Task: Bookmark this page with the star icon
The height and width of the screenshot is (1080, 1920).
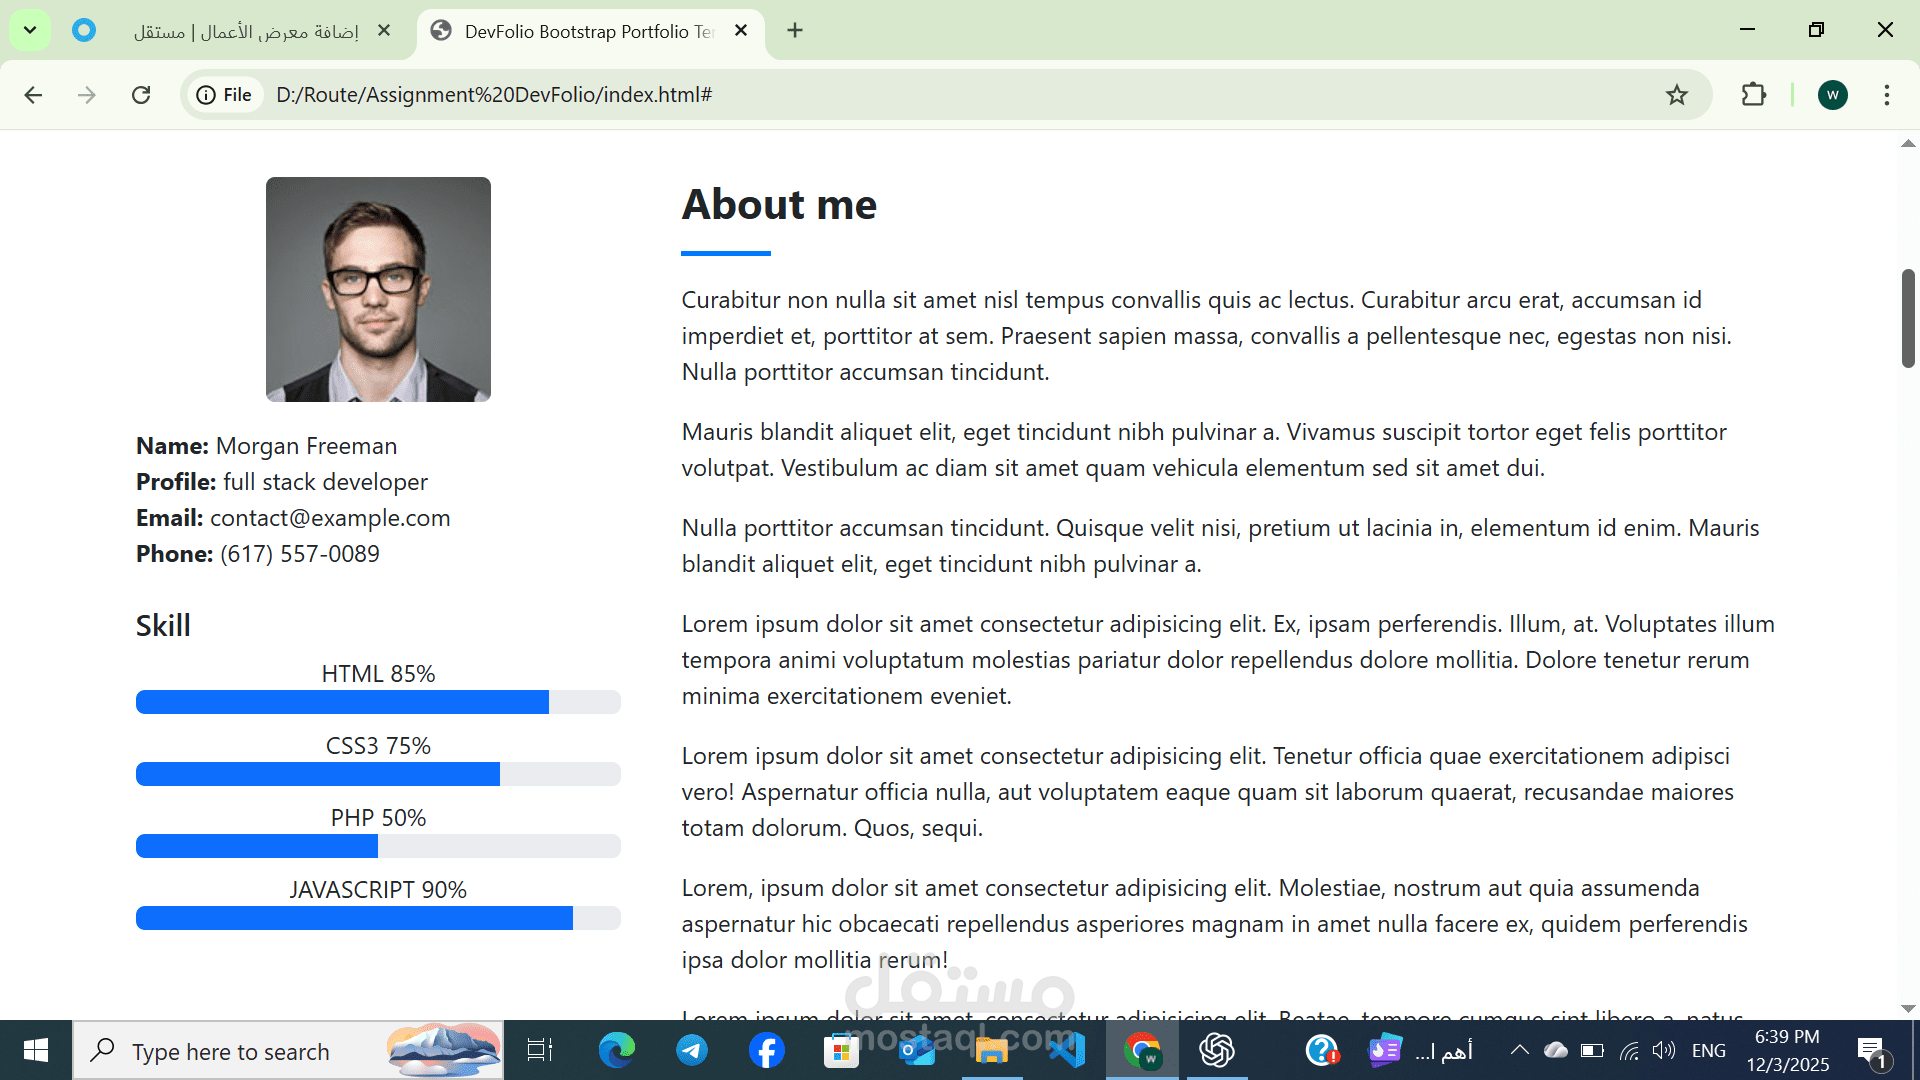Action: click(x=1677, y=95)
